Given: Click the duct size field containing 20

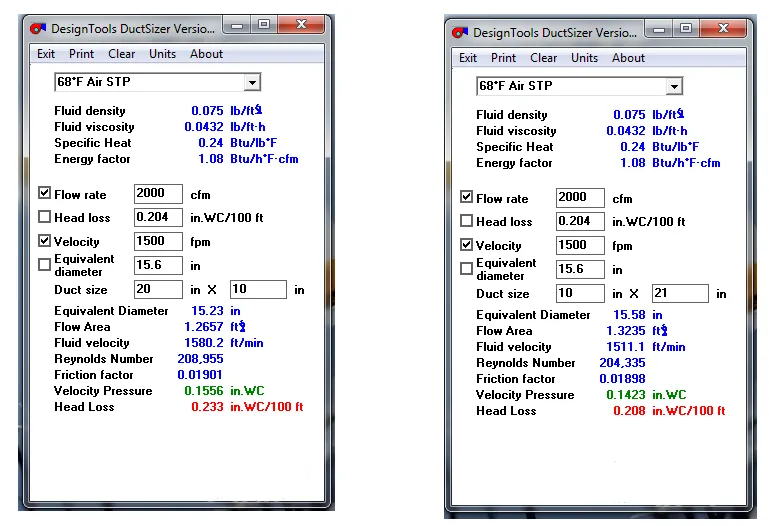Looking at the screenshot, I should [158, 290].
